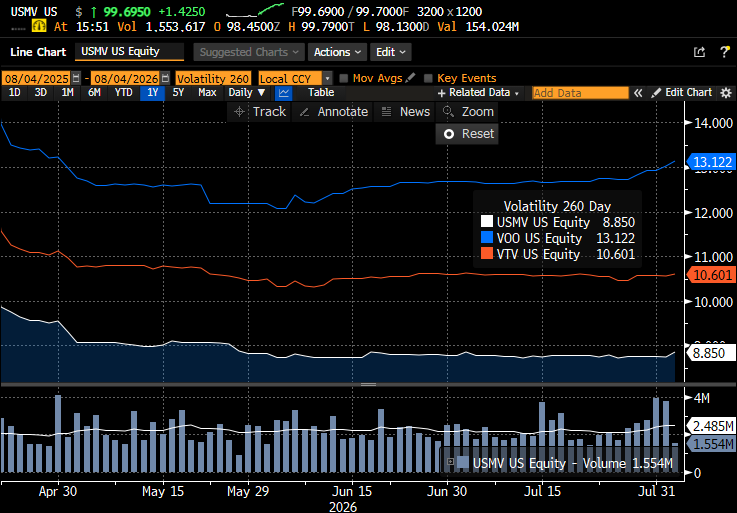
Task: Click the Track crosshair icon
Action: [x=239, y=112]
